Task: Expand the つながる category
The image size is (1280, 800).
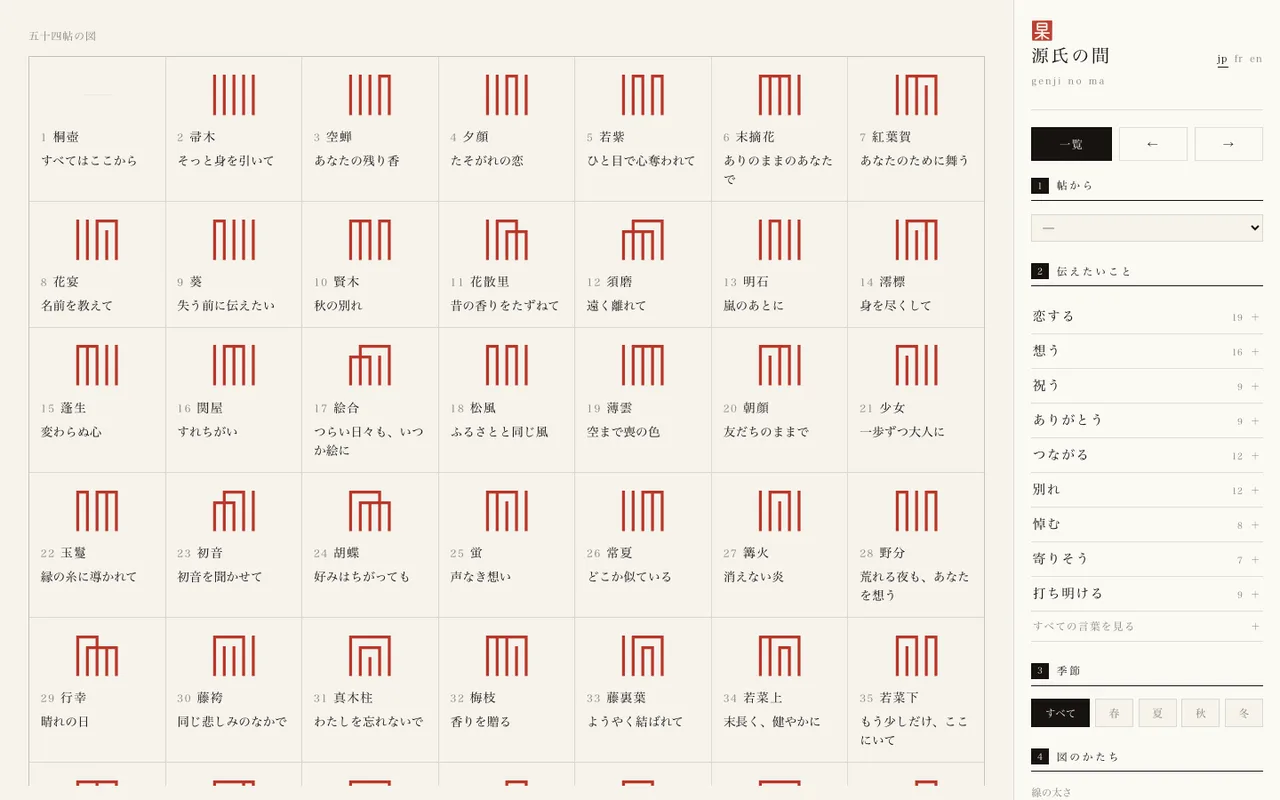Action: [1147, 455]
